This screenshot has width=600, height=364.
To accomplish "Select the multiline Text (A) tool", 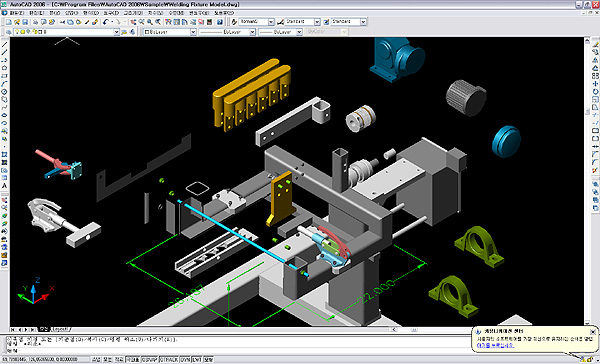I will (x=5, y=186).
